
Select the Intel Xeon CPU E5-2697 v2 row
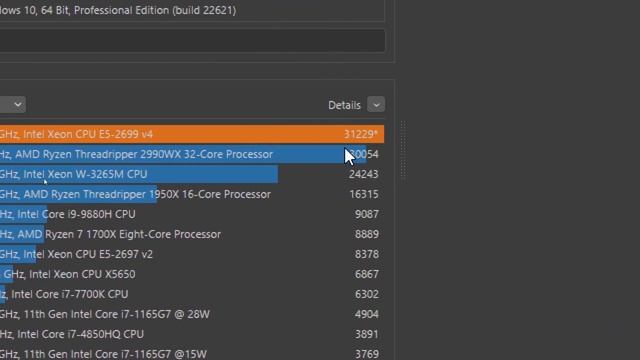(x=192, y=254)
